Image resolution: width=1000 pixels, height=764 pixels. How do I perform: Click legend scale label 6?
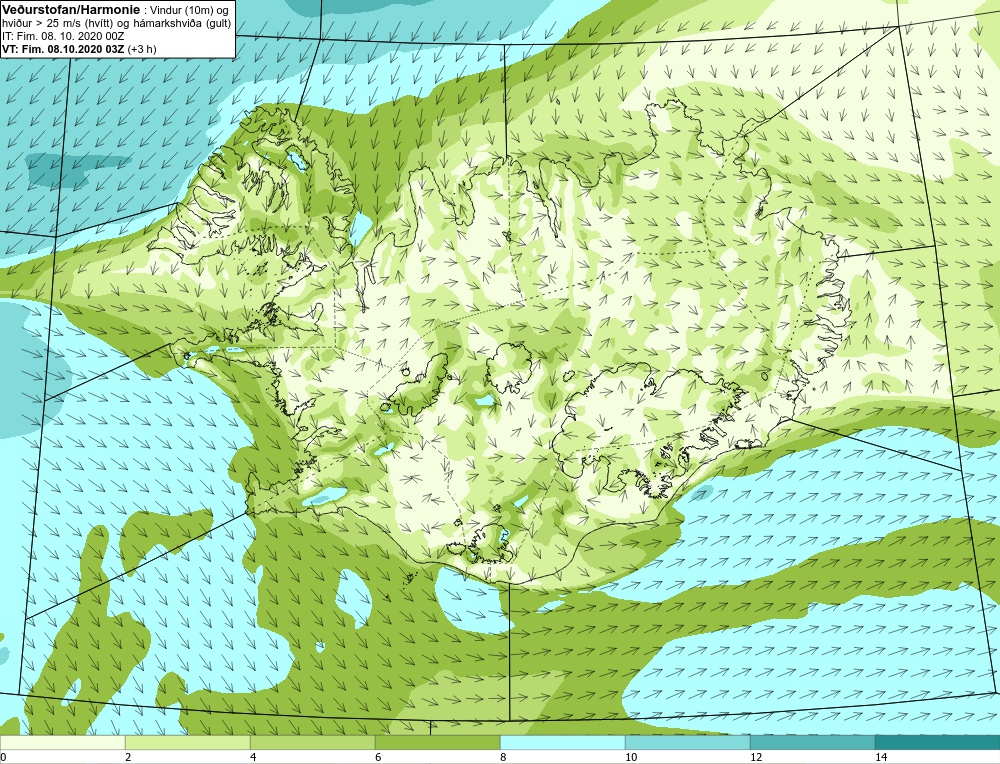pos(378,757)
